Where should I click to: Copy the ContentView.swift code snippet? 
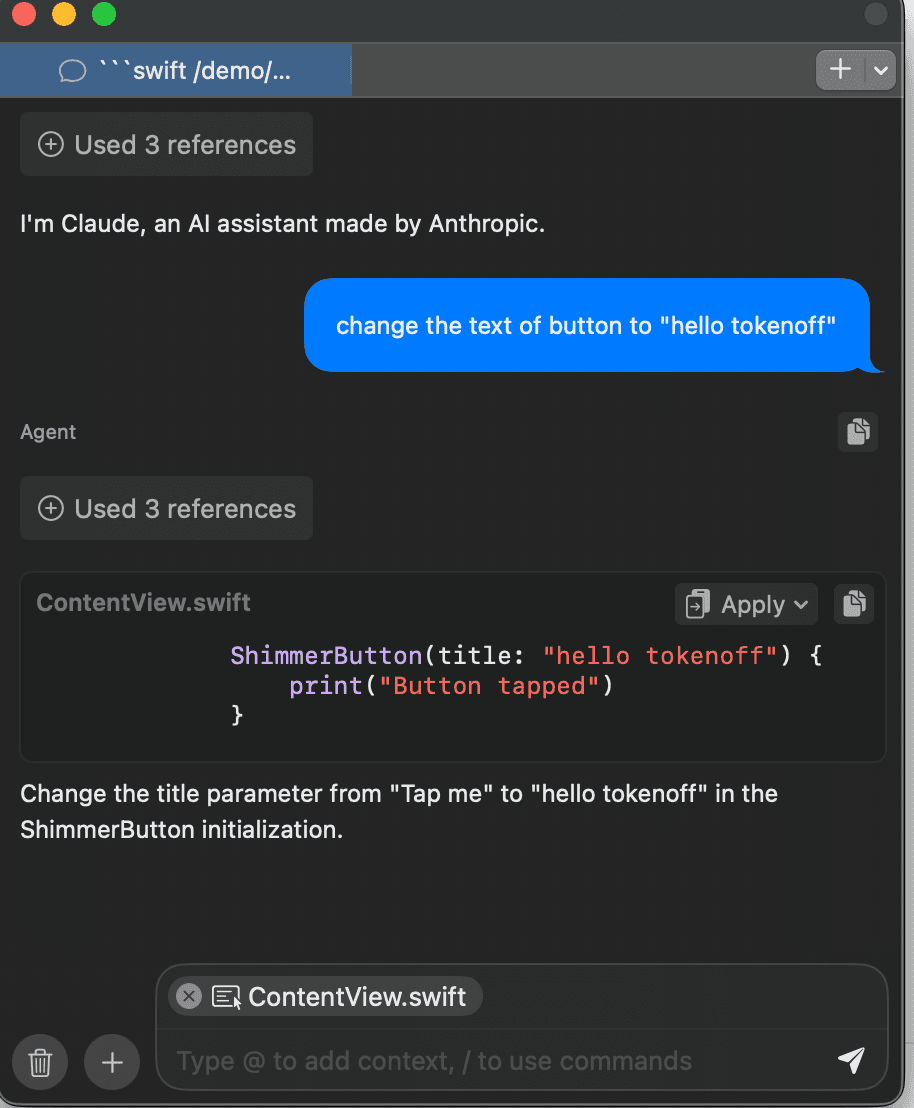click(854, 605)
